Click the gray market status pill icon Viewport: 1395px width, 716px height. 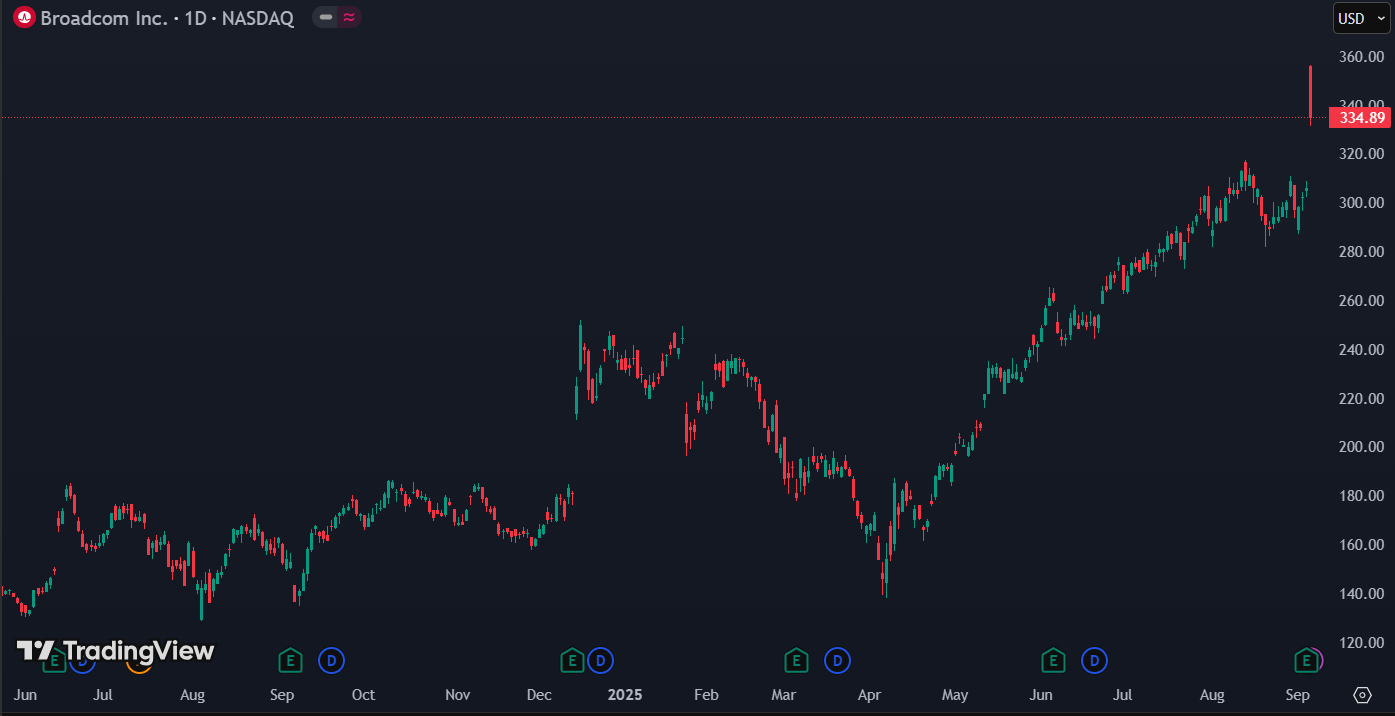click(x=326, y=17)
